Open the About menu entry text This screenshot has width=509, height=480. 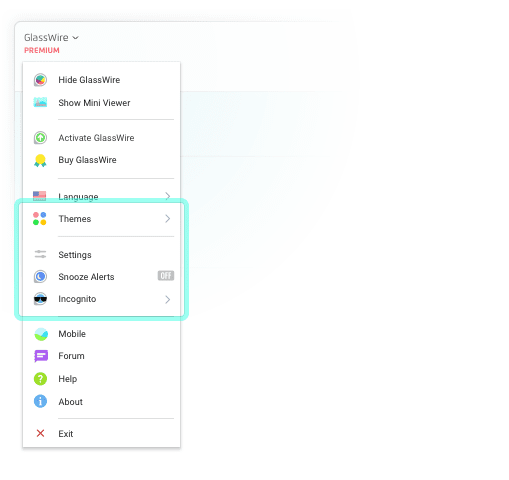tap(70, 402)
